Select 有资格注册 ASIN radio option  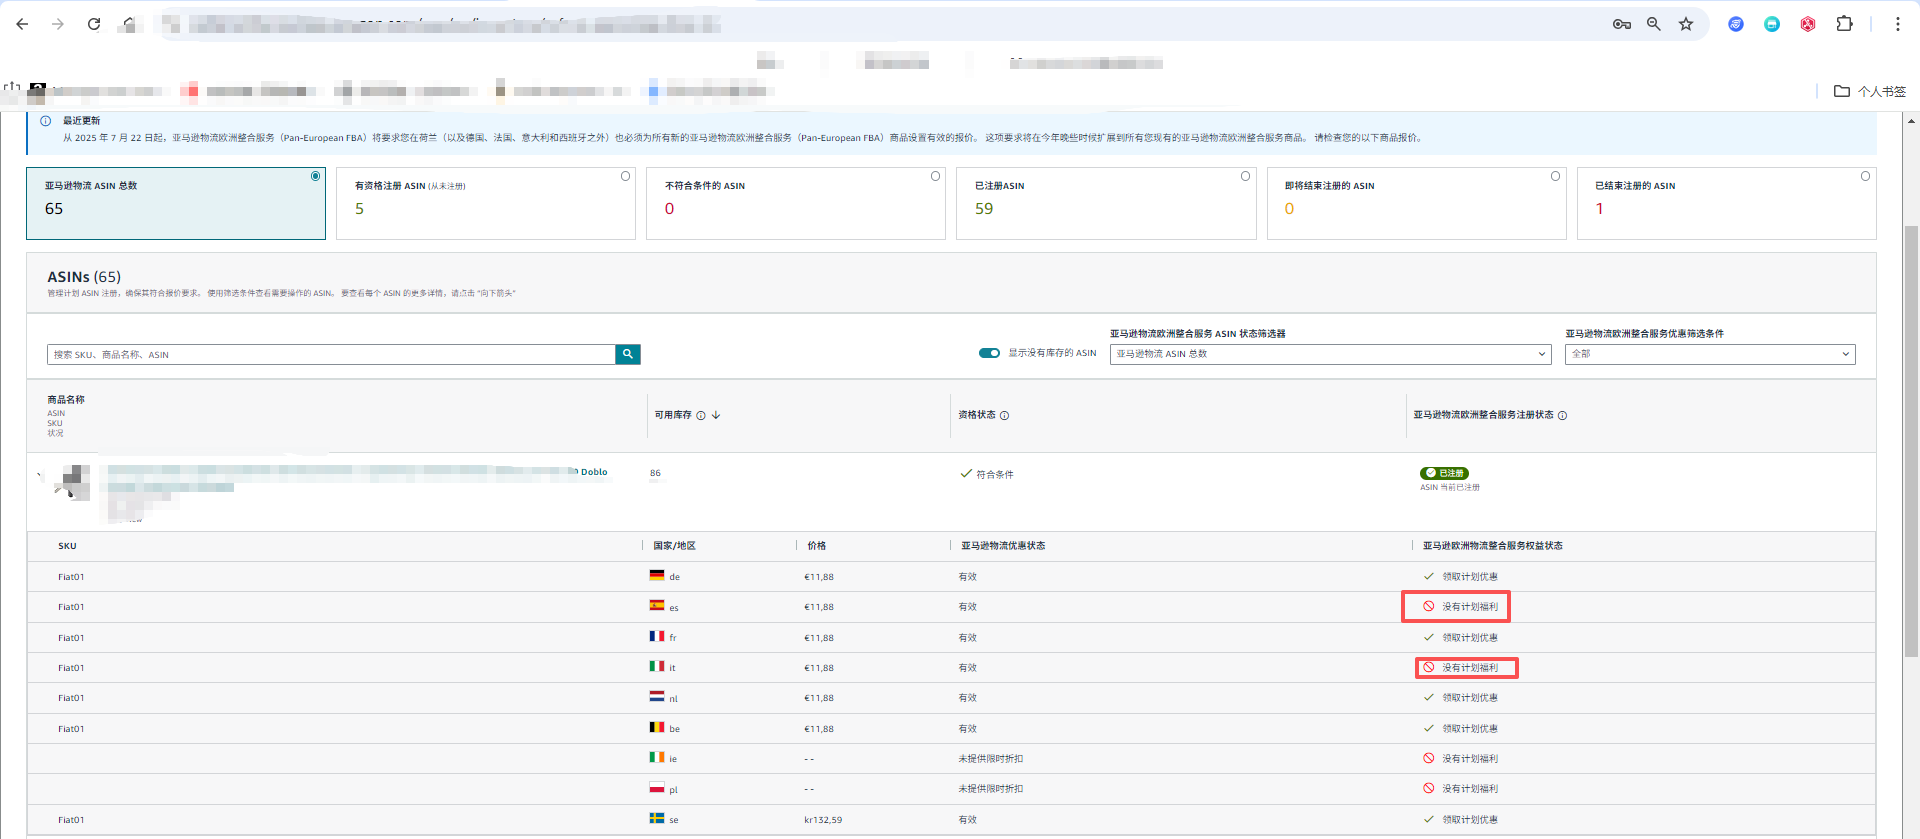[625, 176]
